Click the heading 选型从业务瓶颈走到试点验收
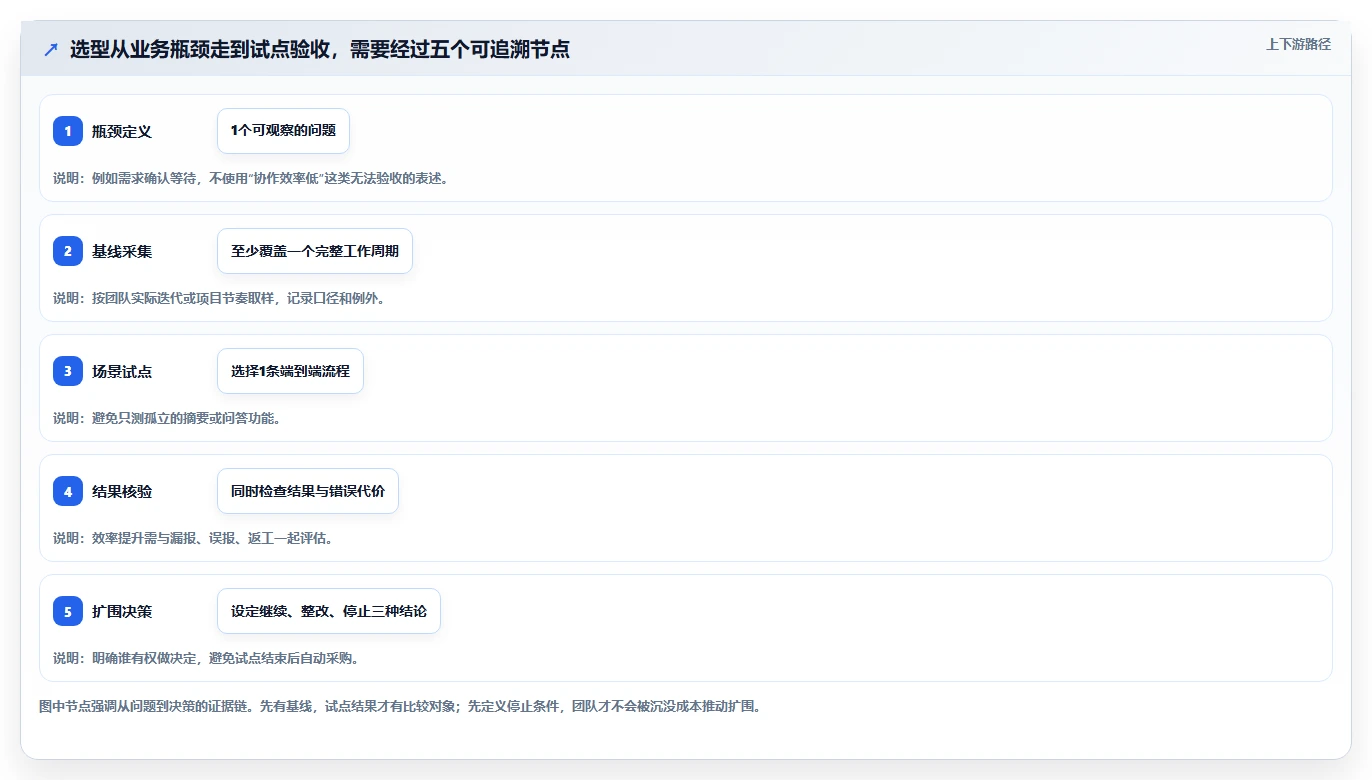 (320, 50)
